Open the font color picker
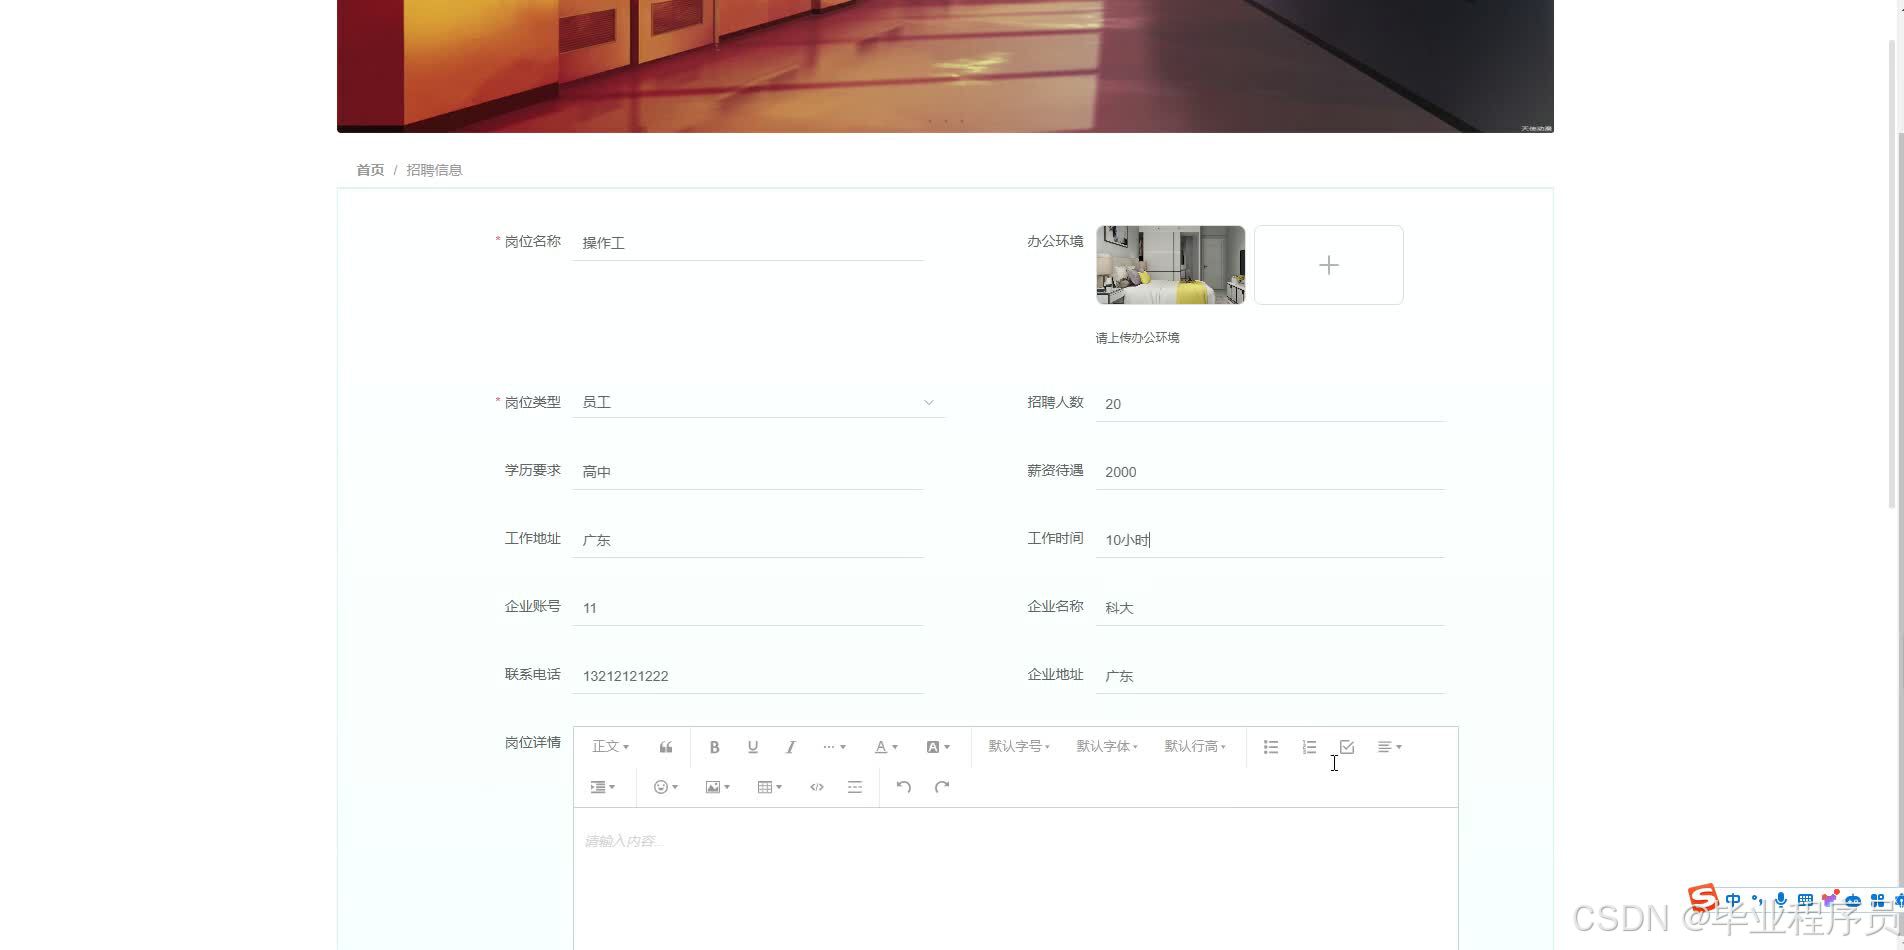 tap(886, 747)
